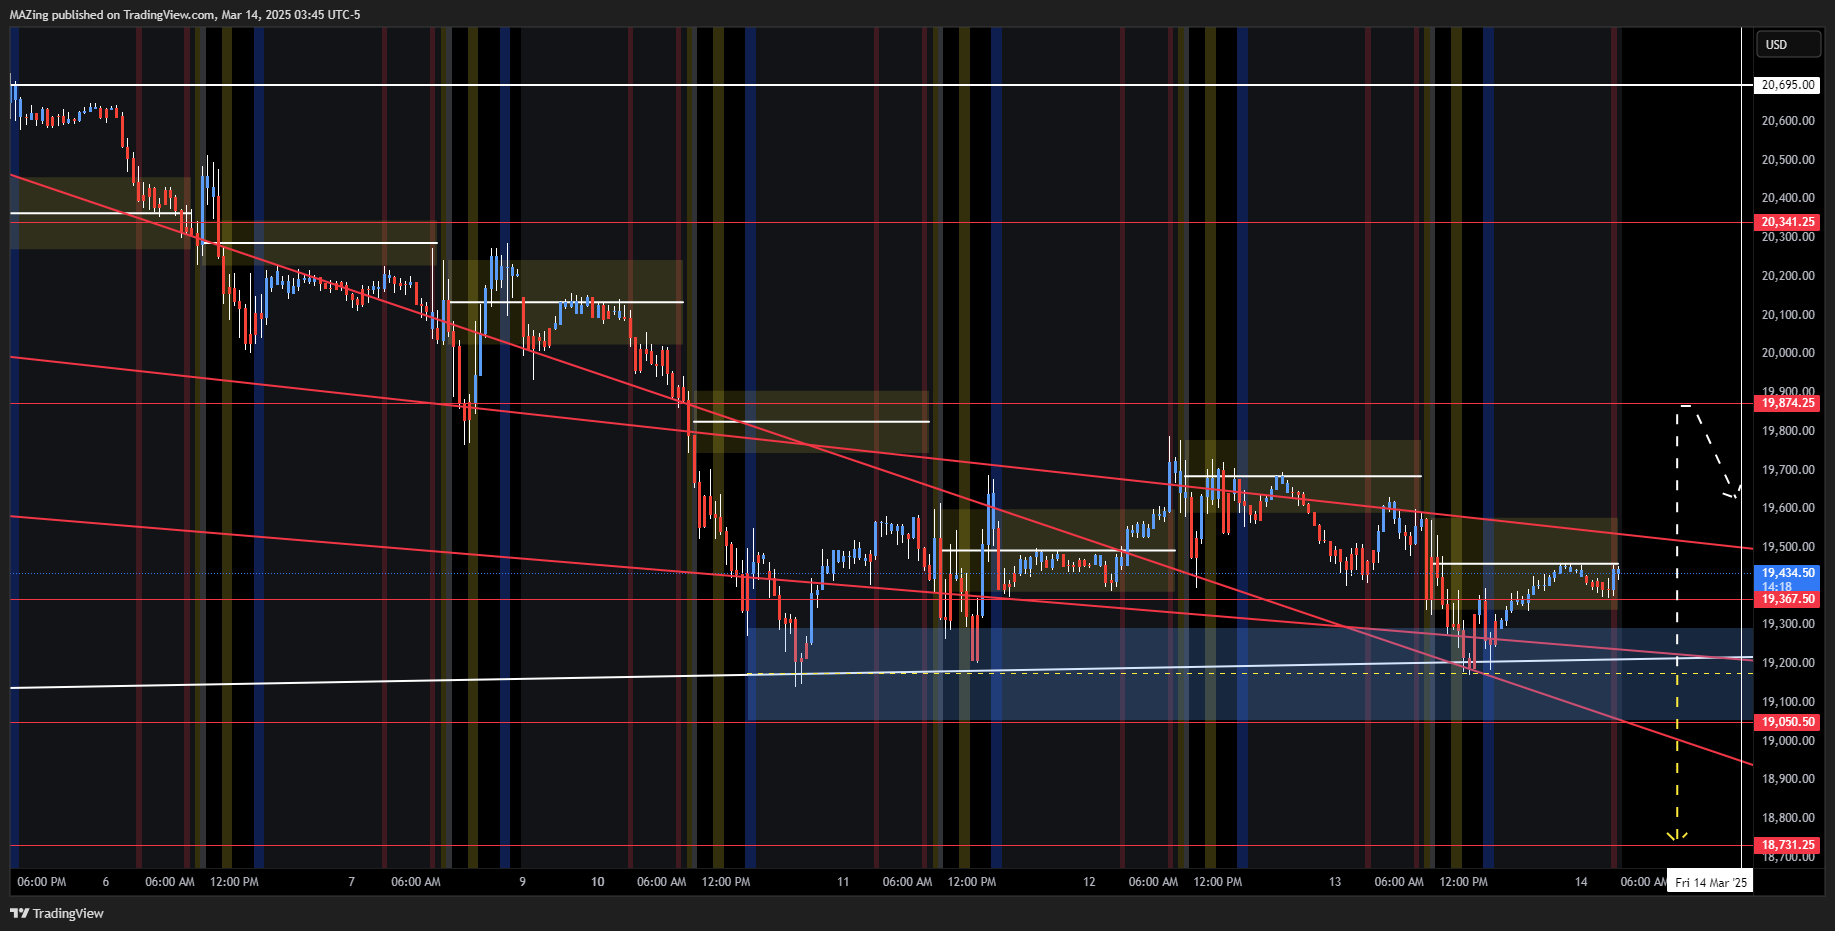The width and height of the screenshot is (1835, 931).
Task: Click day 11 on the time axis
Action: point(843,882)
